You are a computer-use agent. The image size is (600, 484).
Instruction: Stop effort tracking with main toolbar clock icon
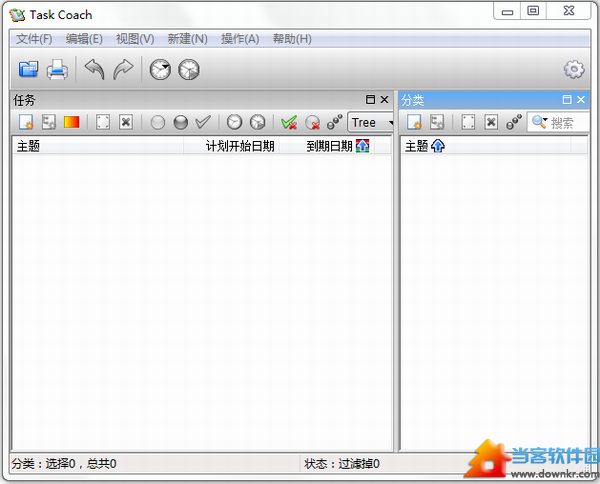pyautogui.click(x=189, y=70)
